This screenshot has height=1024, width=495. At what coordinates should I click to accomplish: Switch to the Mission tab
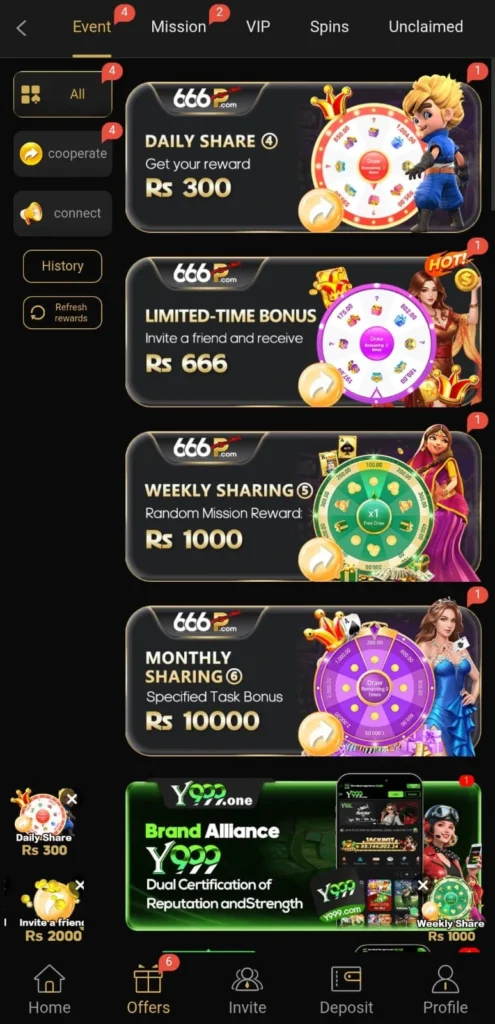[x=178, y=27]
